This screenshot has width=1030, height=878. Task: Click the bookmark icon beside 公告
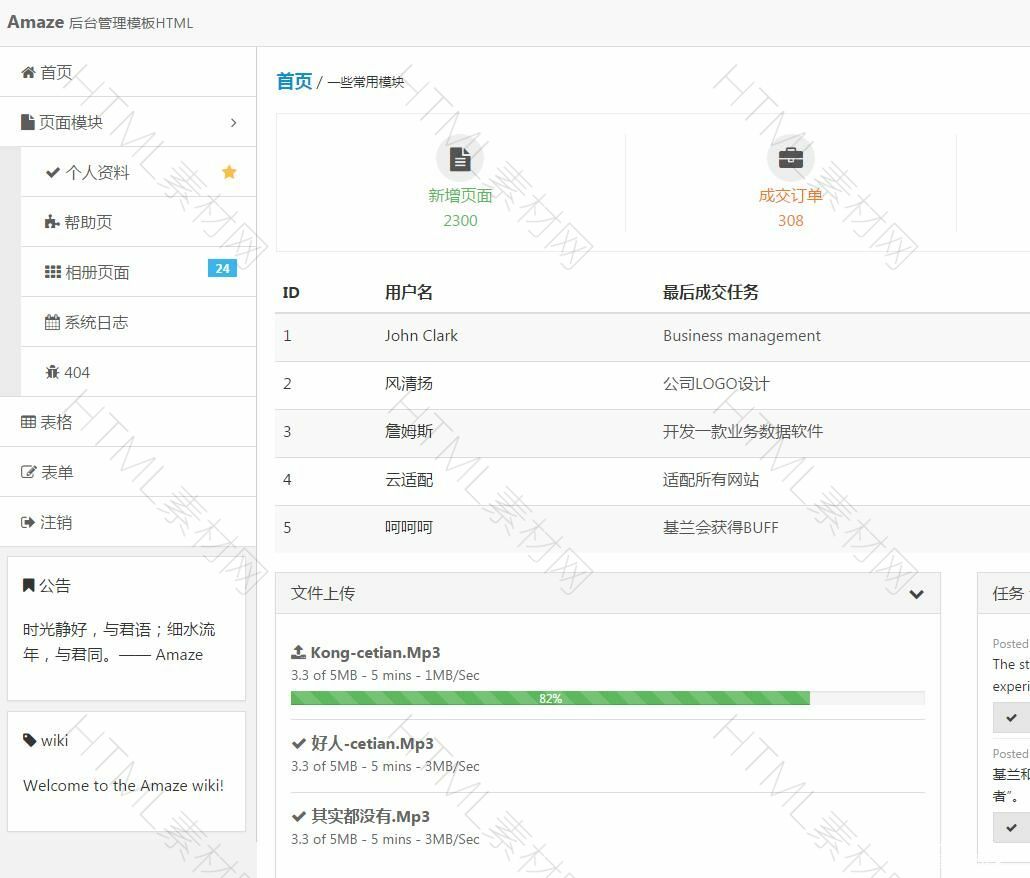(29, 585)
